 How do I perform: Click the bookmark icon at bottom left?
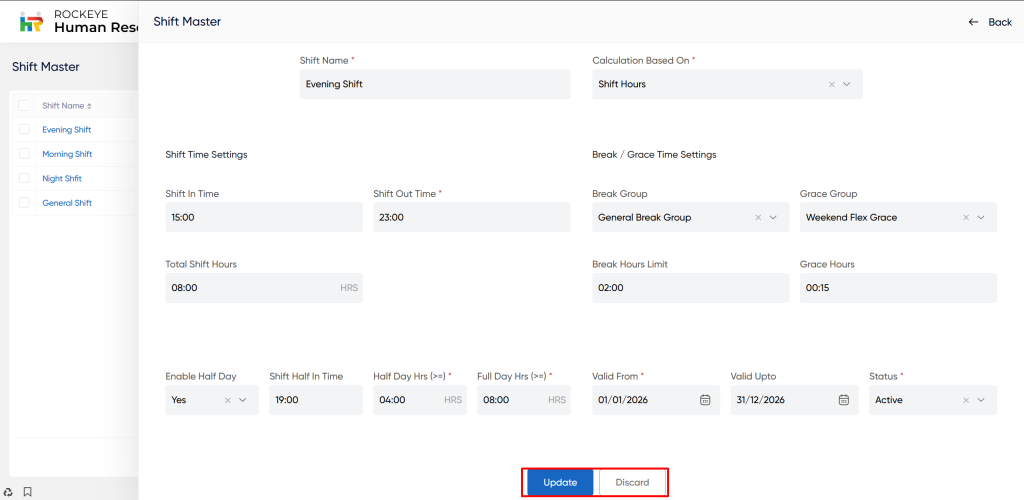tap(28, 491)
